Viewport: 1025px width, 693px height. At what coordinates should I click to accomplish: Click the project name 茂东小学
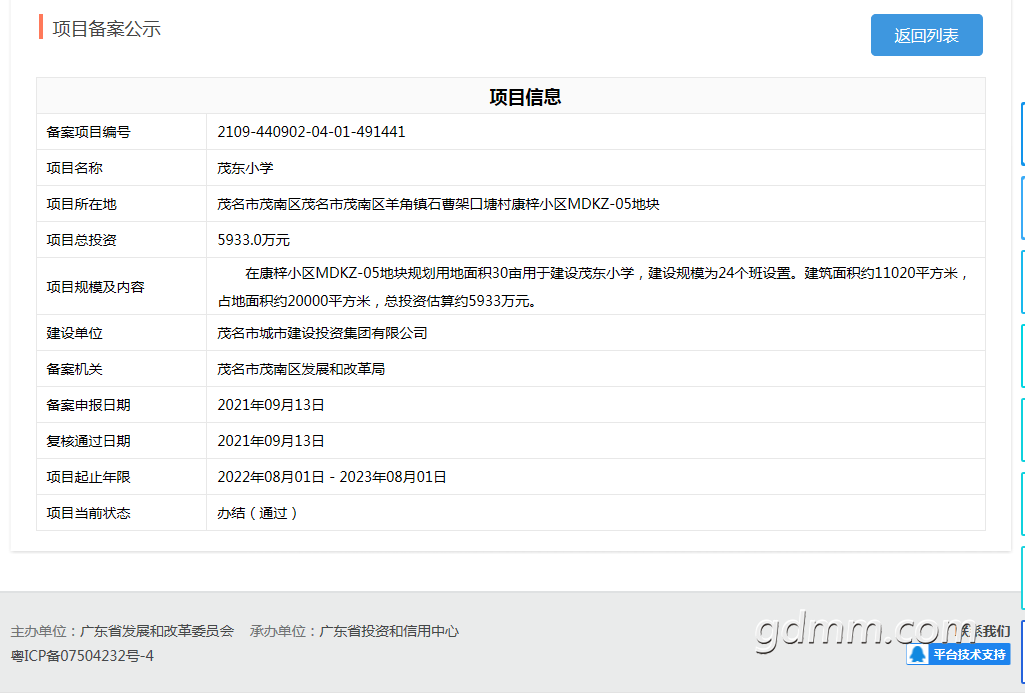(245, 168)
